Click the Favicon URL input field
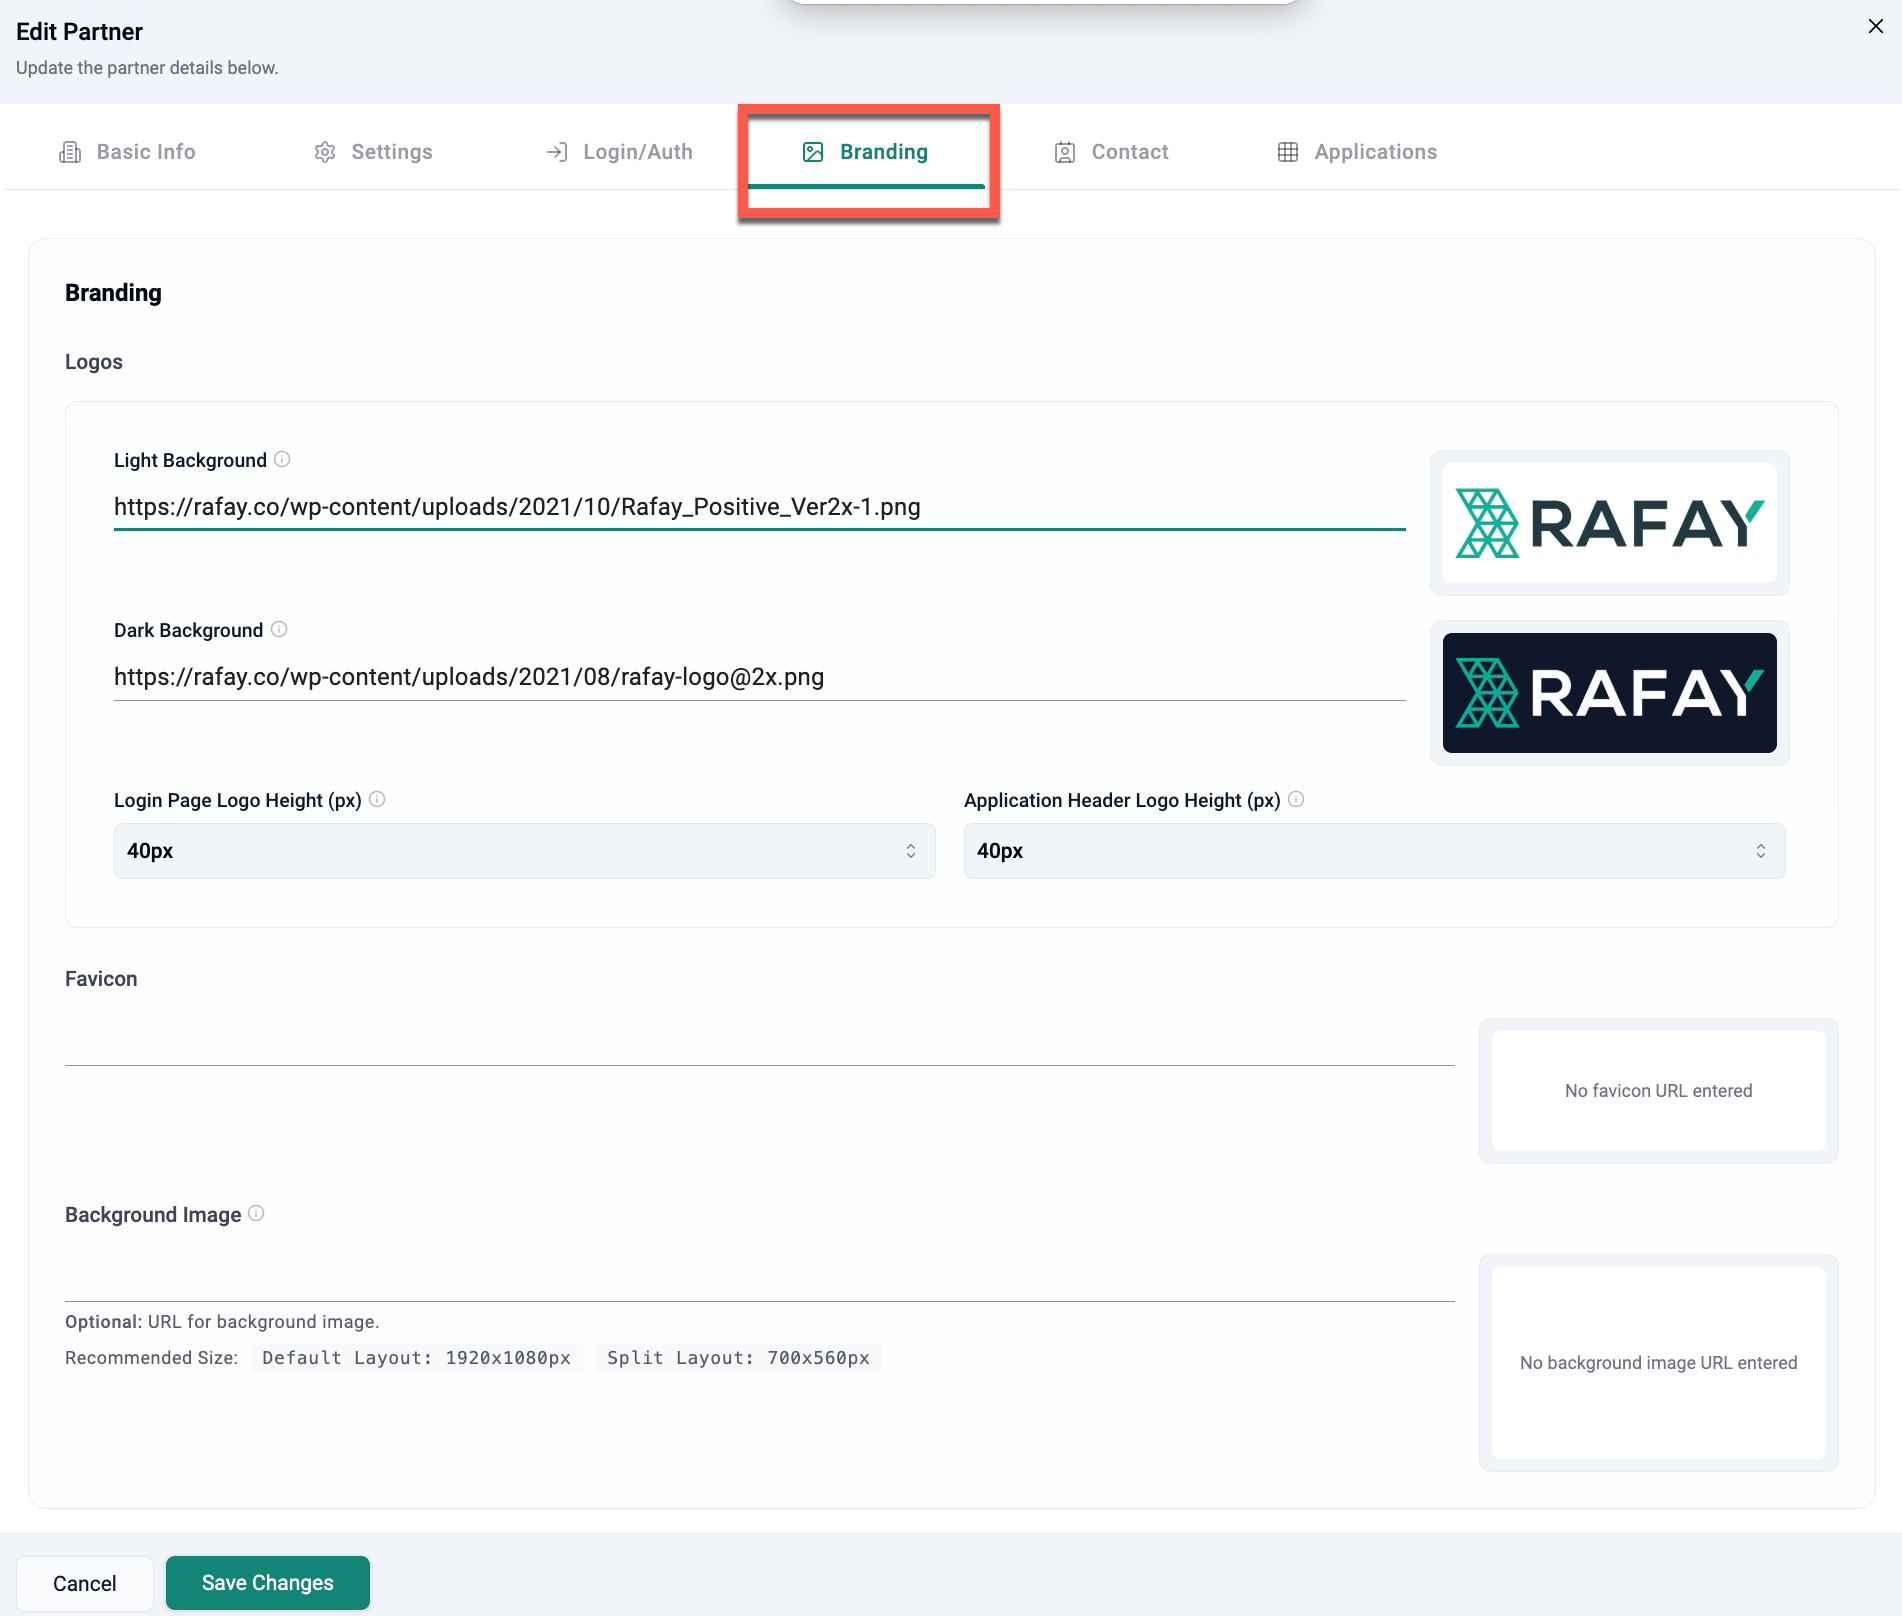This screenshot has width=1902, height=1616. 759,1045
